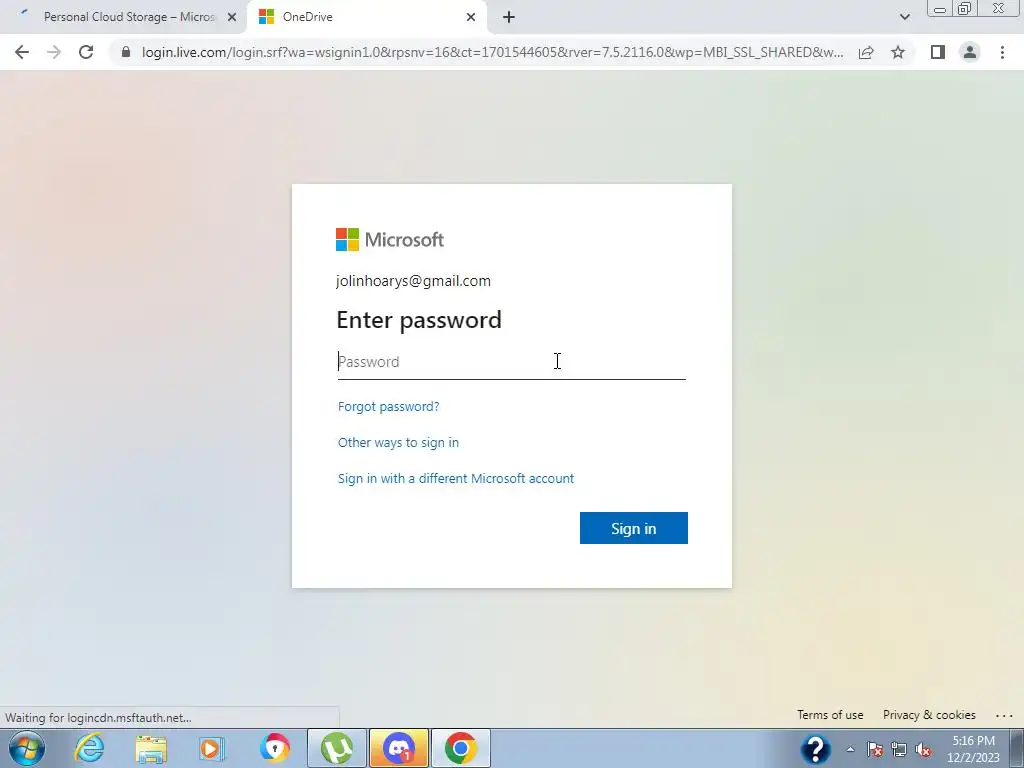Close the OneDrive tab
The image size is (1024, 768).
click(471, 17)
